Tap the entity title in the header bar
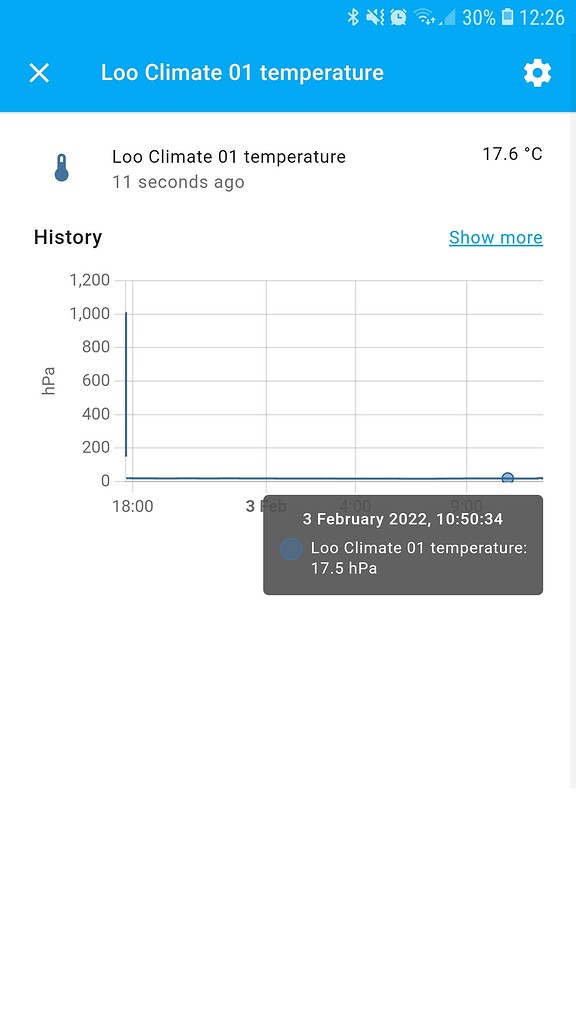This screenshot has height=1024, width=576. (242, 72)
